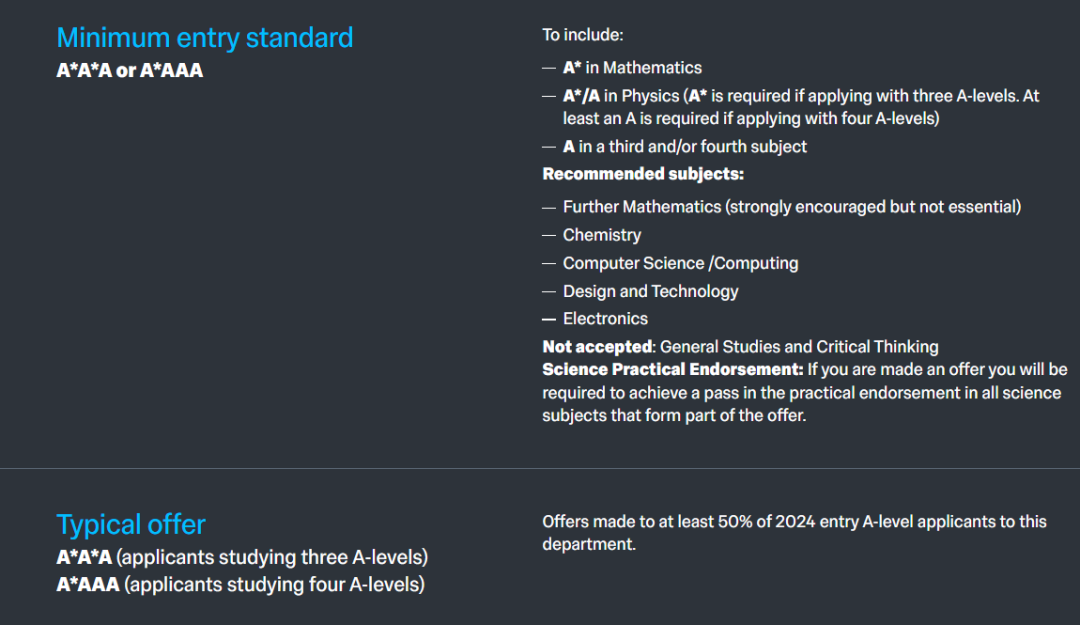The image size is (1080, 625).
Task: Click the Chemistry list item
Action: pyautogui.click(x=602, y=235)
